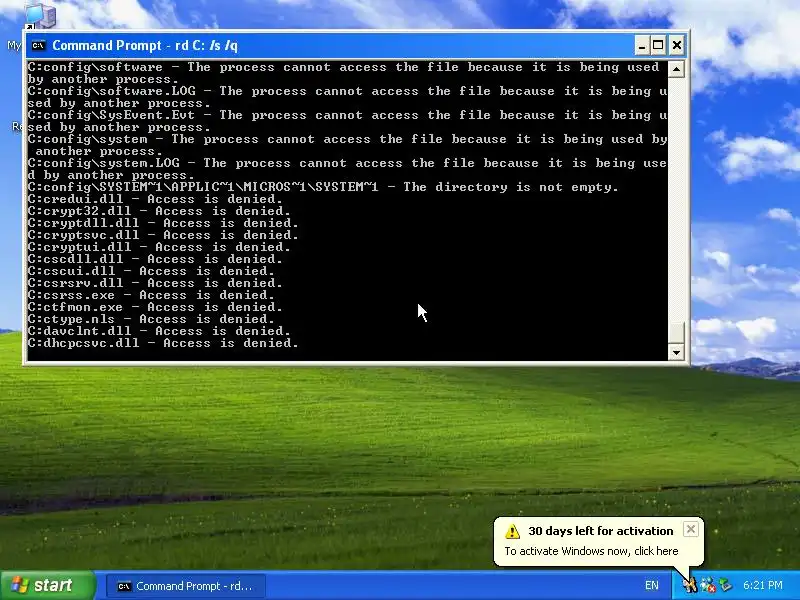Screen dimensions: 800x600
Task: Click the 'To activate Windows now, click here' text
Action: tap(591, 551)
